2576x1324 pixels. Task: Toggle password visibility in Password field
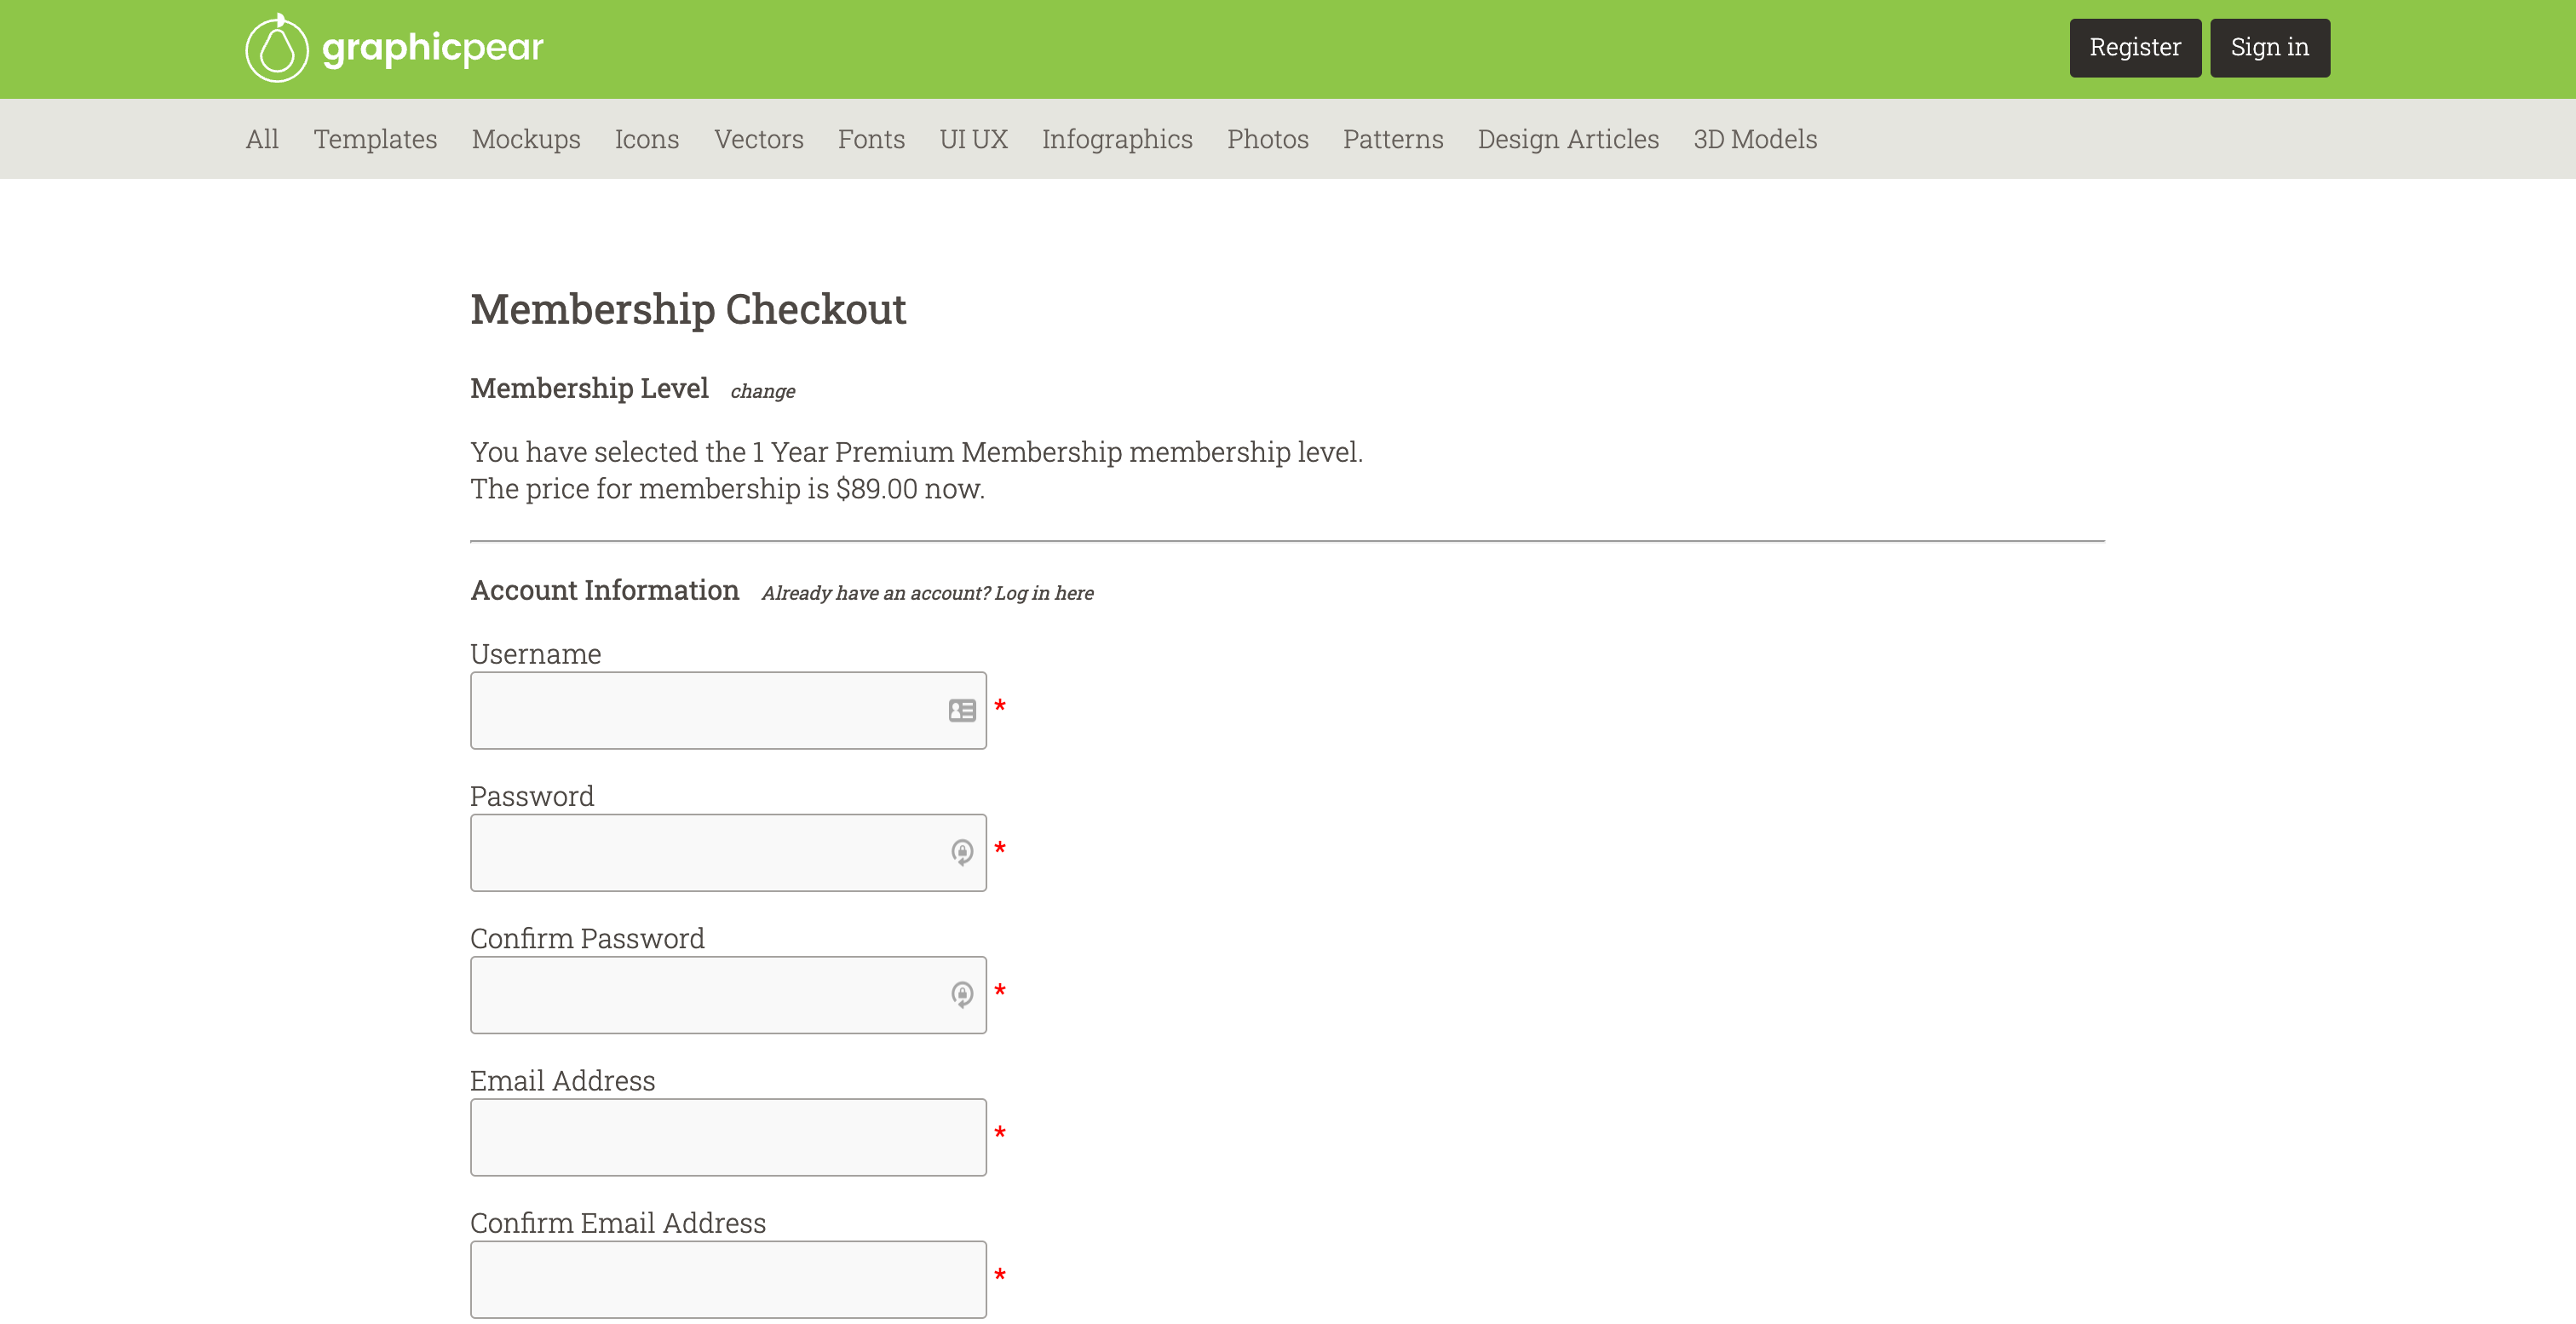[963, 853]
